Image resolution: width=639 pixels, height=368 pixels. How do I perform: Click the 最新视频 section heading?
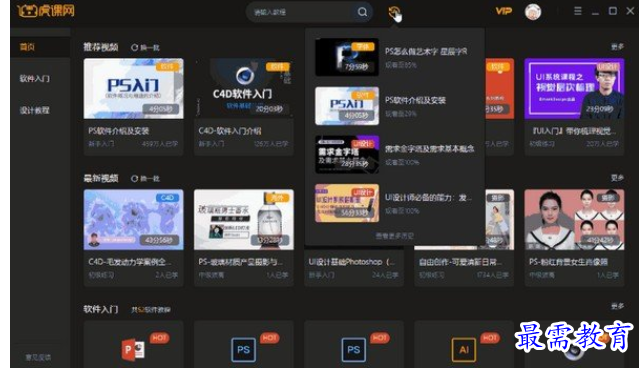(x=101, y=178)
